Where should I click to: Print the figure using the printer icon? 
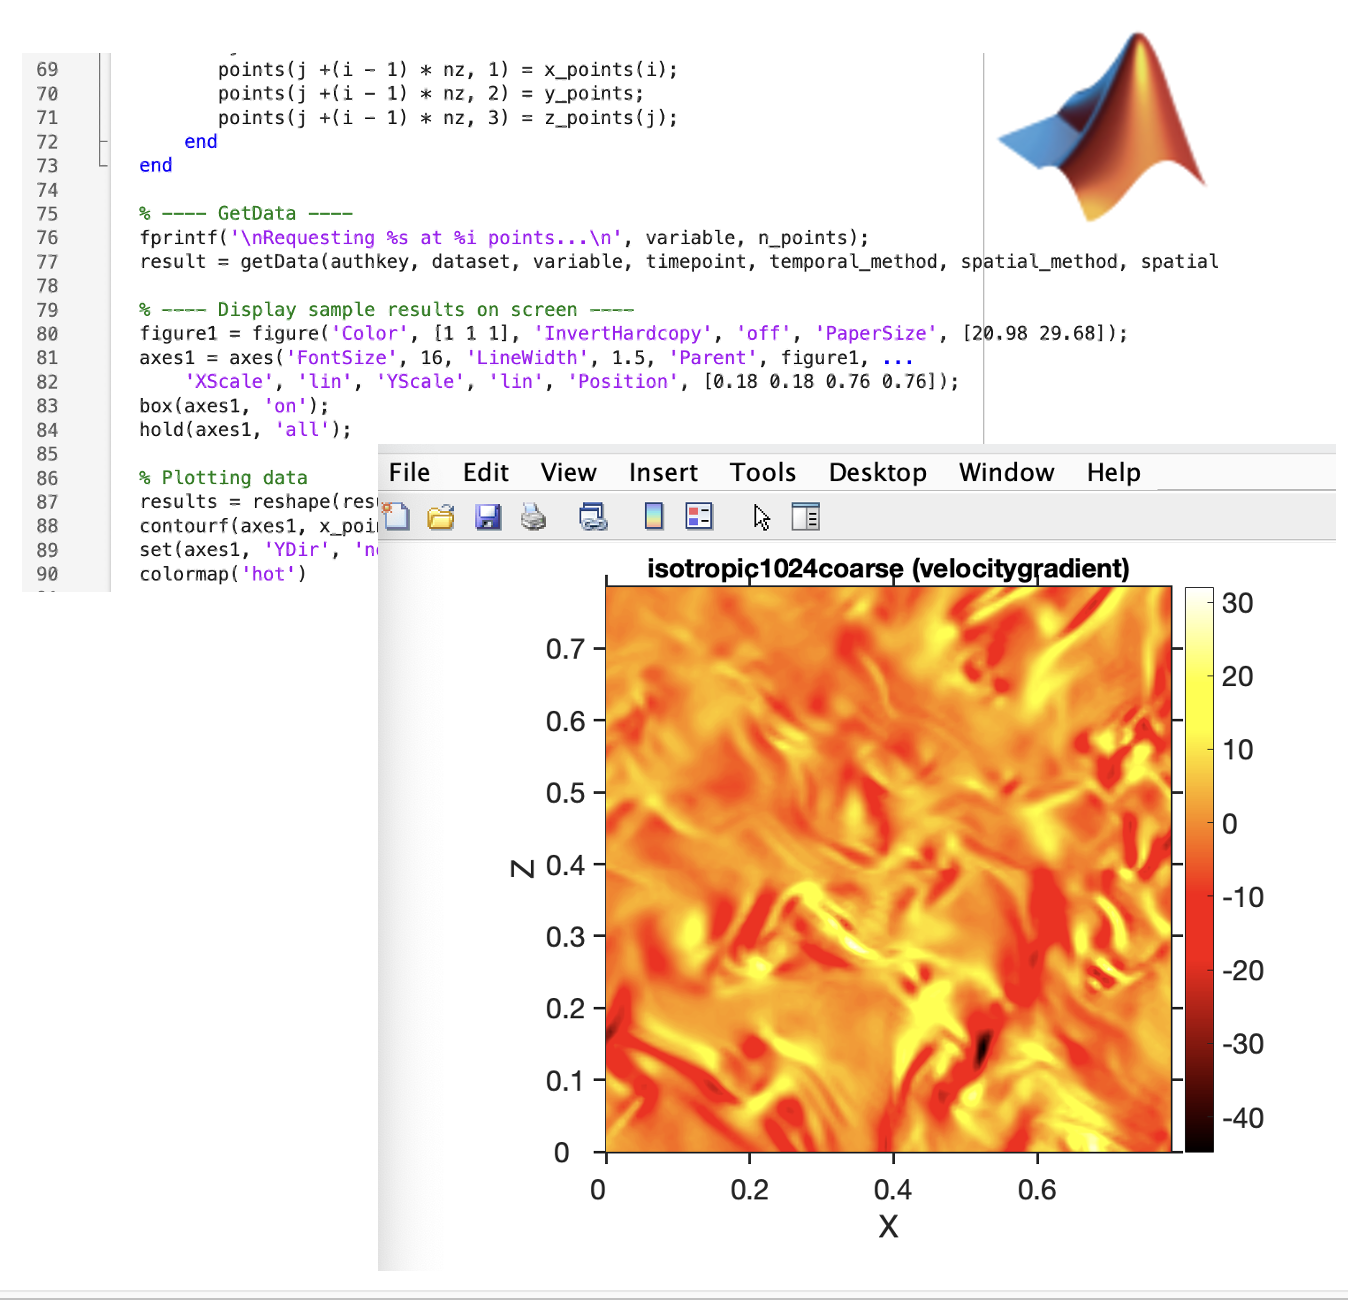click(x=534, y=517)
